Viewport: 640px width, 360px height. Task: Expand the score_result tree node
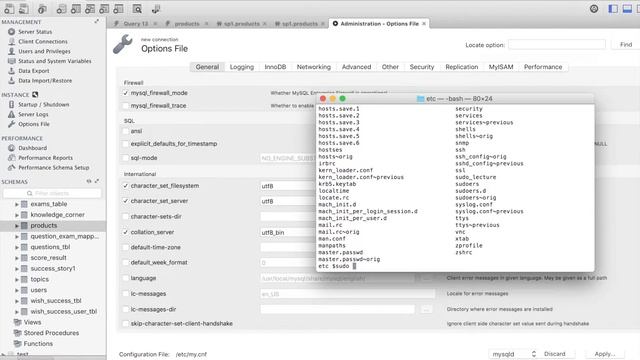tap(17, 258)
